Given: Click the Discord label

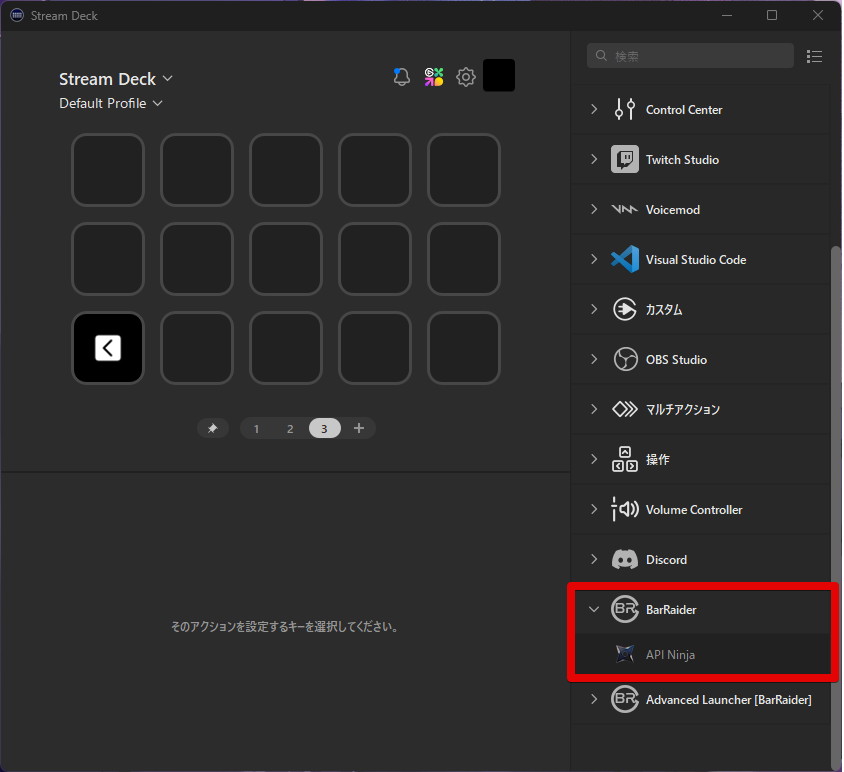Looking at the screenshot, I should tap(666, 560).
